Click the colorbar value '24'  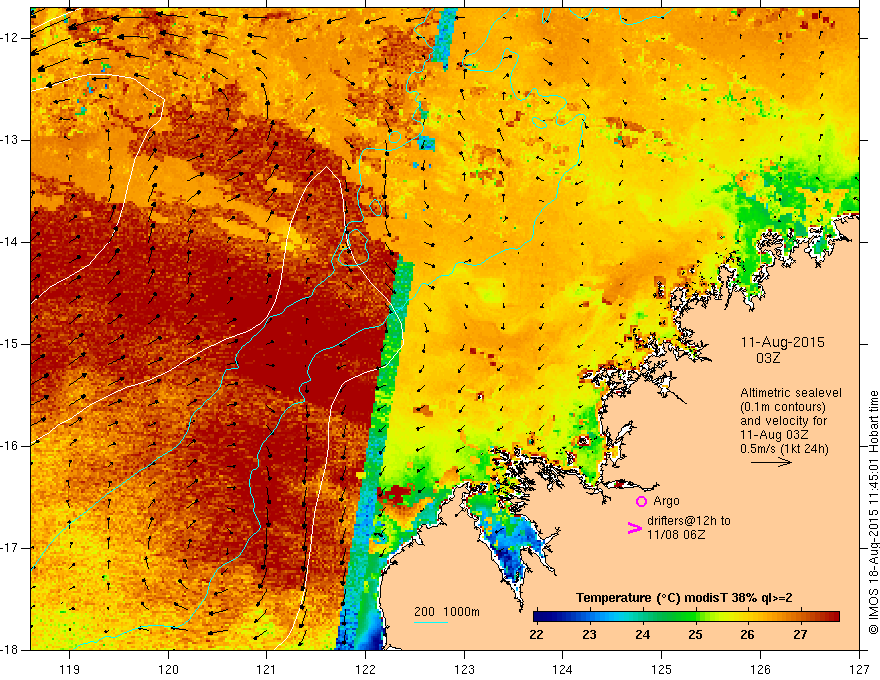pyautogui.click(x=642, y=635)
